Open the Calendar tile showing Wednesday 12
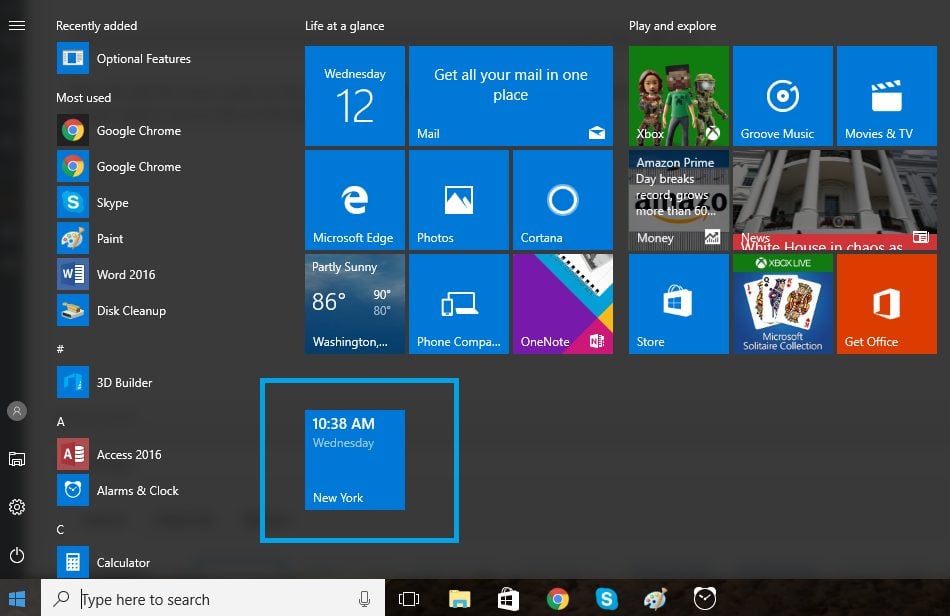 355,96
